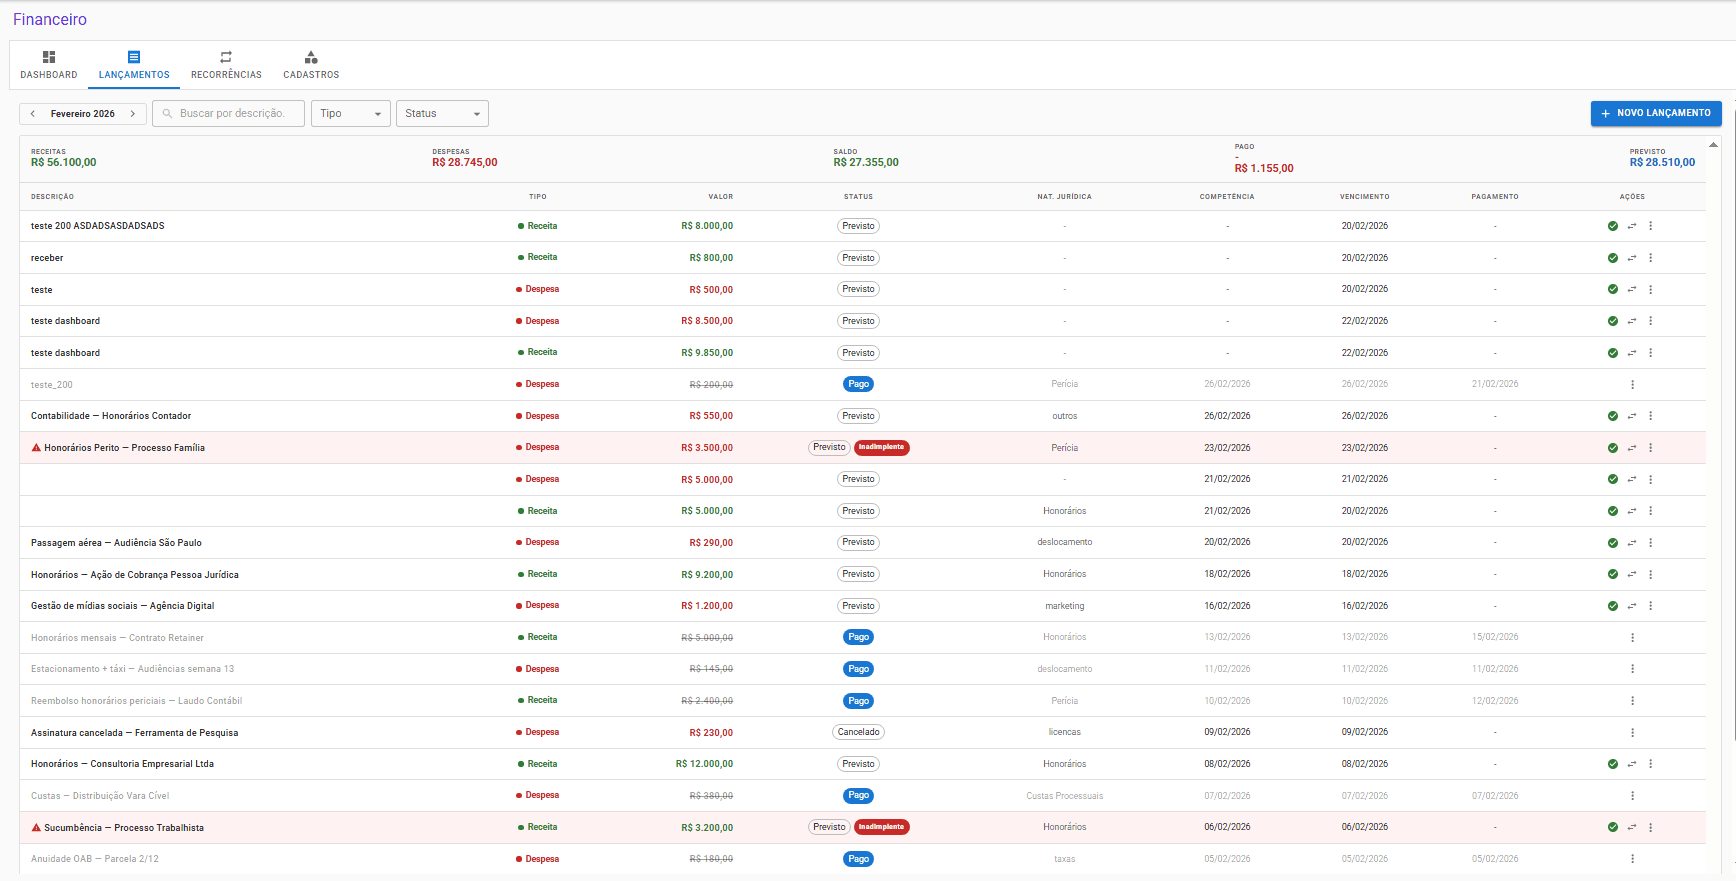1736x881 pixels.
Task: Click swap arrows on 'Honorários – Ação de Cobrança' row
Action: coord(1632,574)
